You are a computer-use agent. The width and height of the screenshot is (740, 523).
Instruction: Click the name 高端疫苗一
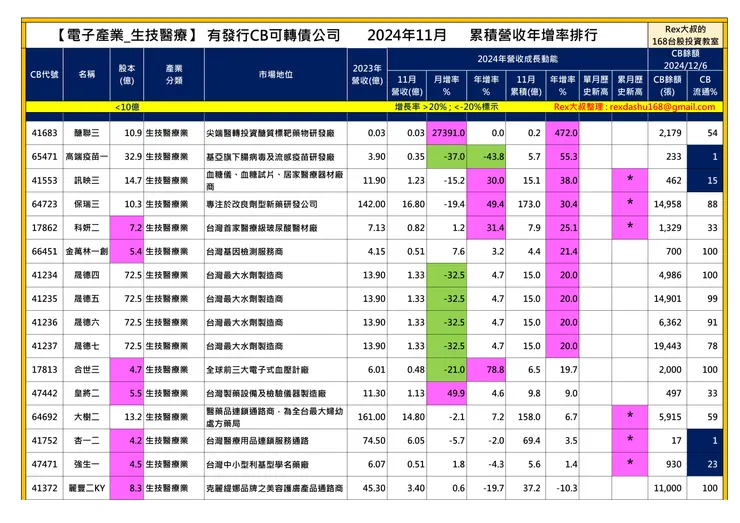tap(87, 157)
